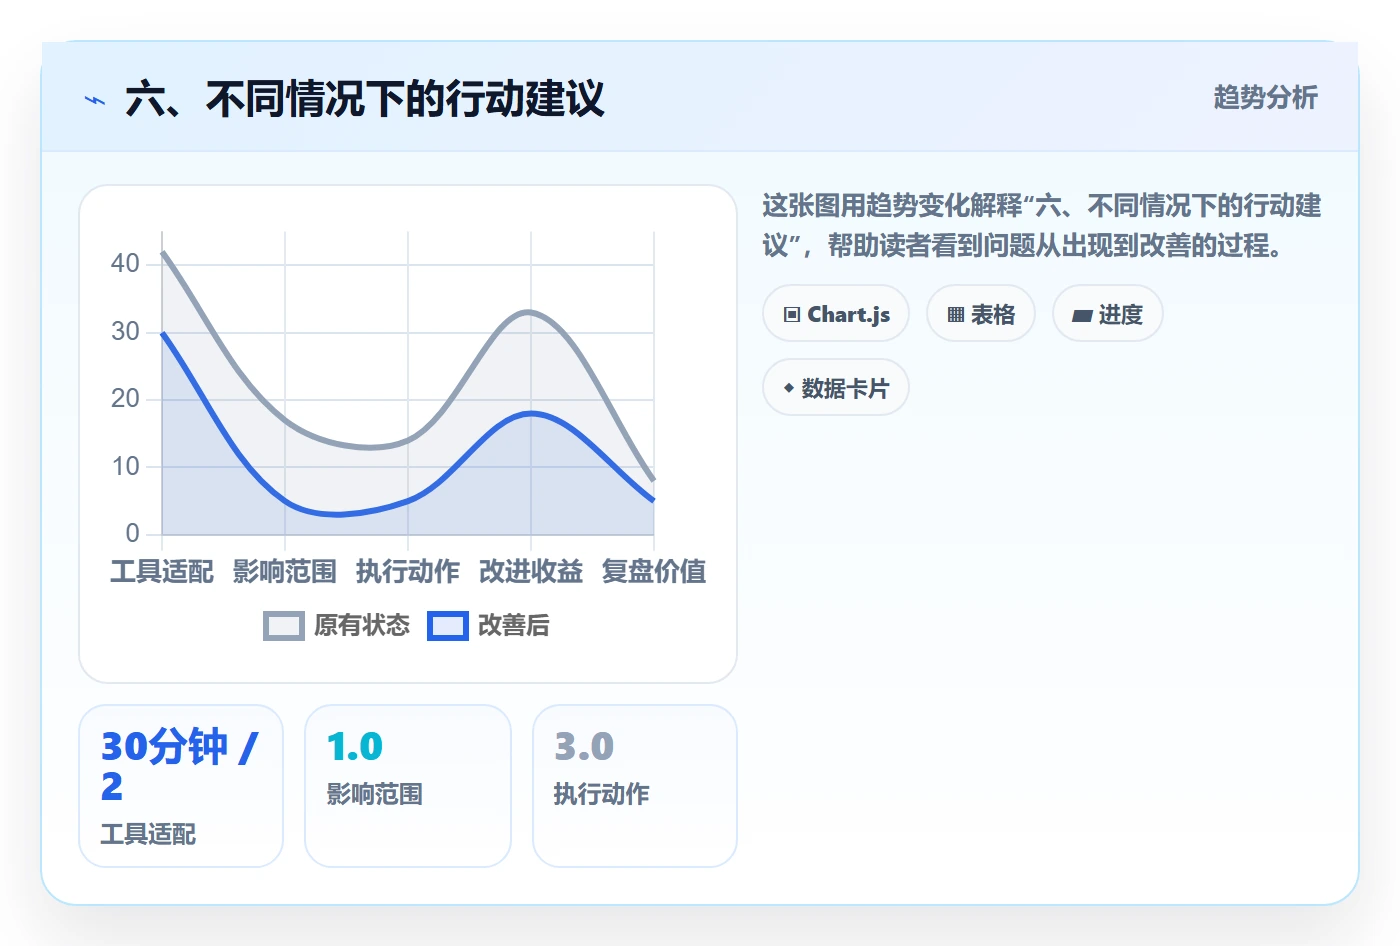Select the Chart.js tag chip
The height and width of the screenshot is (946, 1400).
click(x=836, y=314)
